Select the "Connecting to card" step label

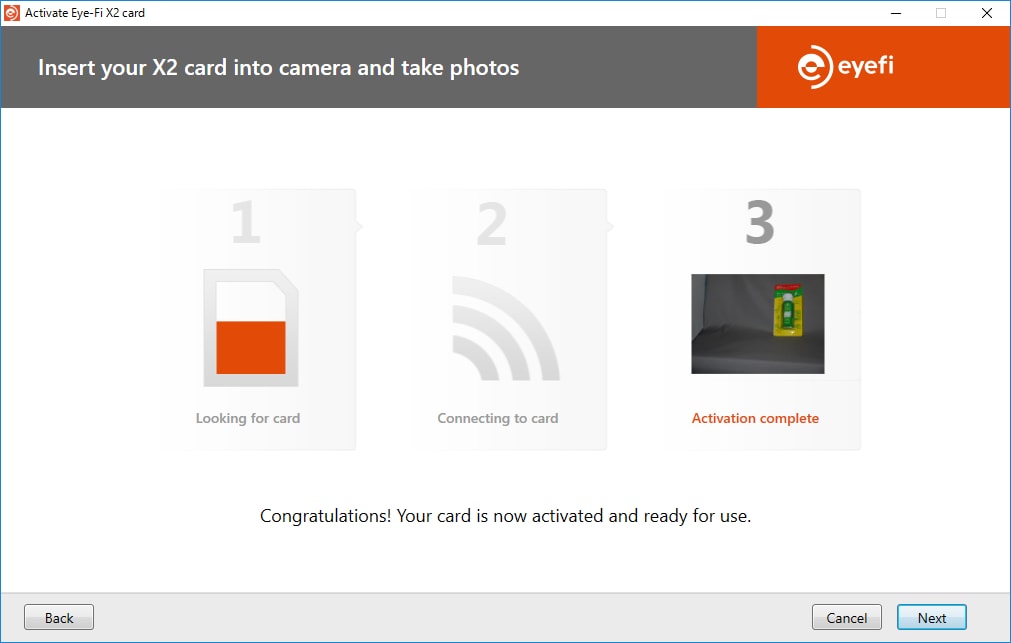(x=497, y=418)
